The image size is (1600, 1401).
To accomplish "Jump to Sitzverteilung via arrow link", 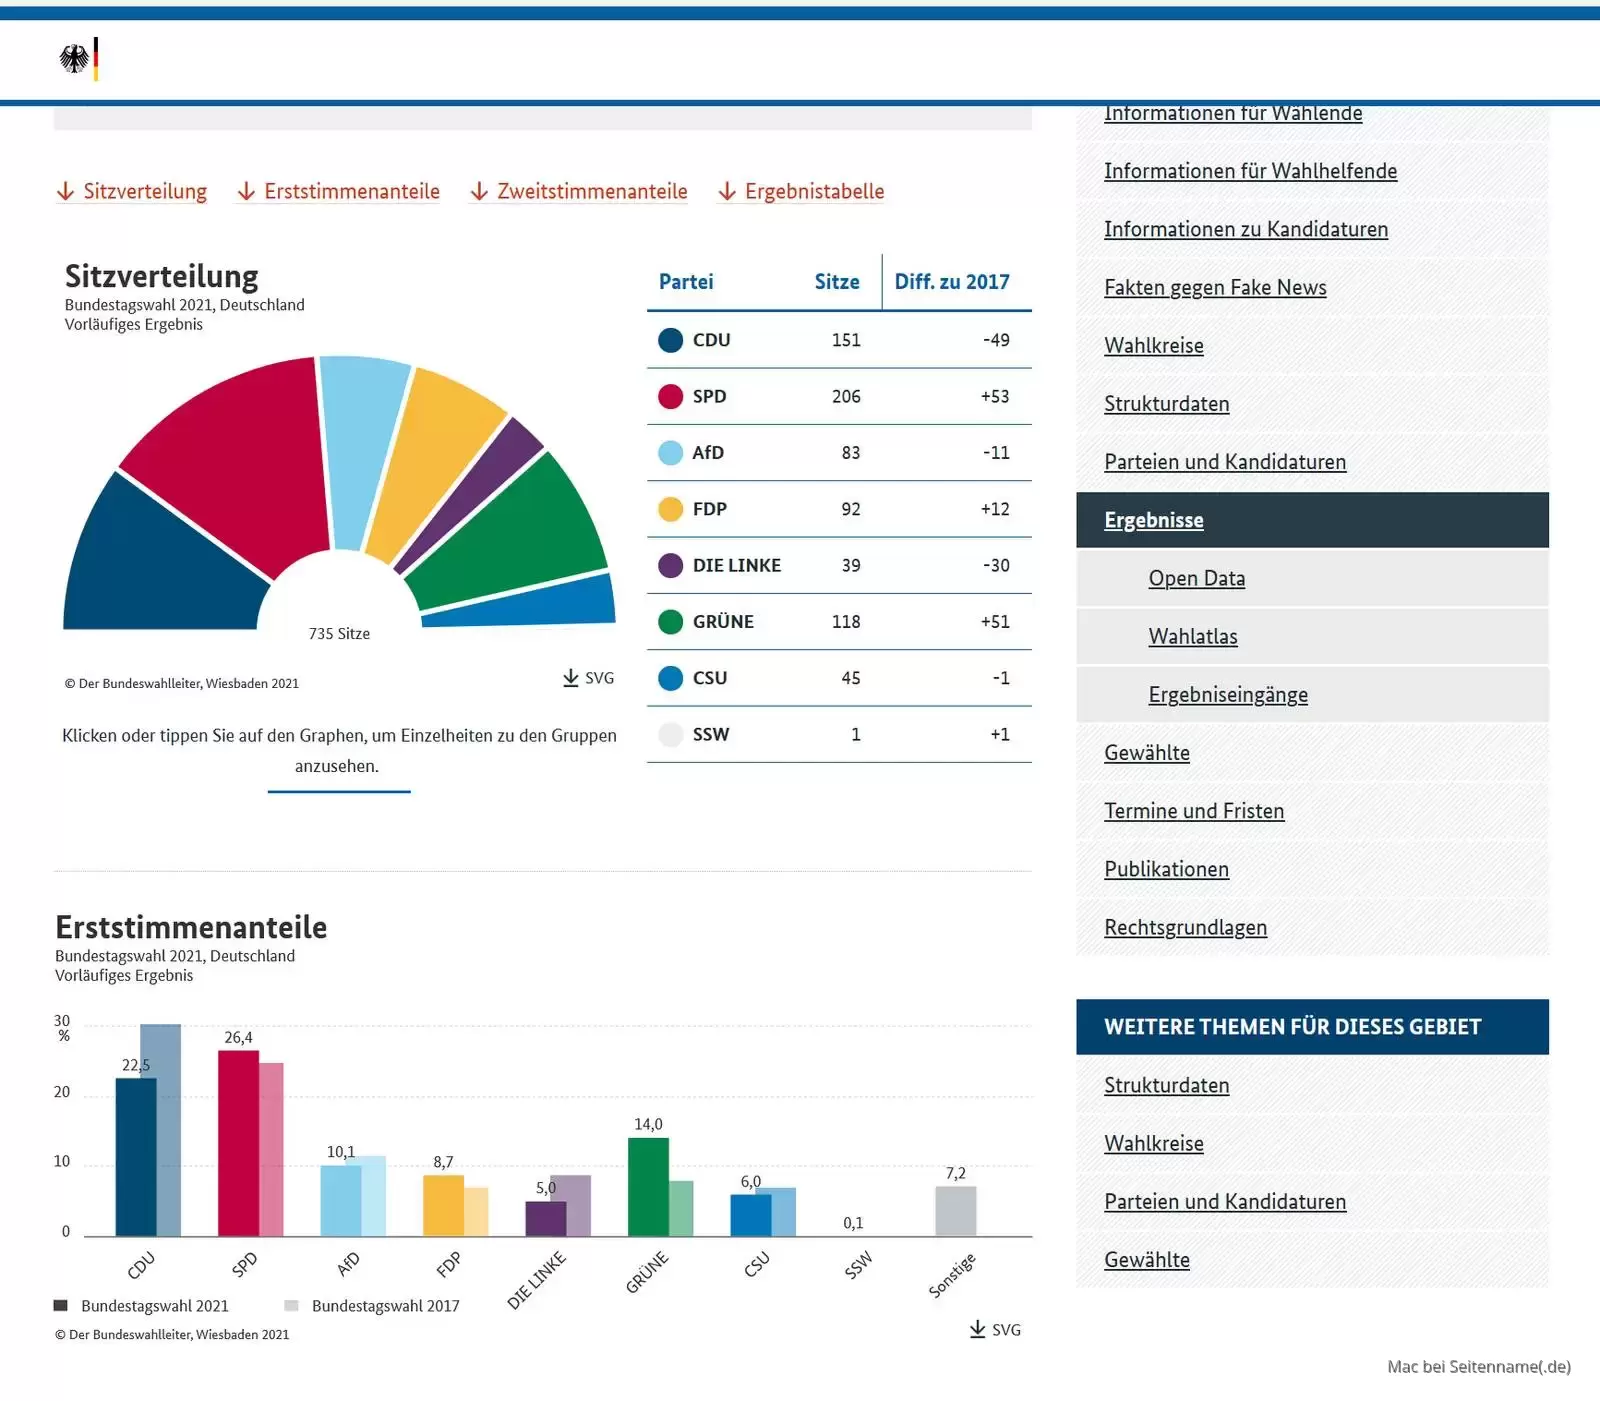I will point(132,191).
